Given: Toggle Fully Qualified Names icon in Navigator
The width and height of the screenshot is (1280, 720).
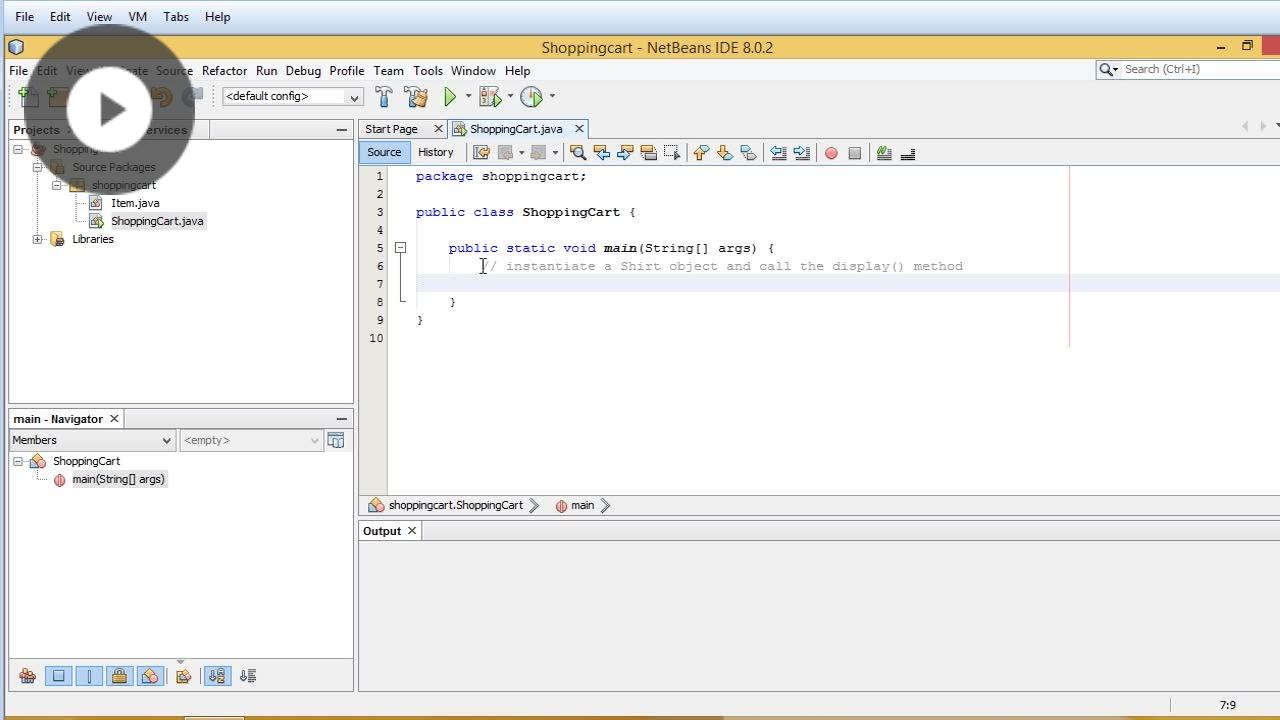Looking at the screenshot, I should click(183, 676).
